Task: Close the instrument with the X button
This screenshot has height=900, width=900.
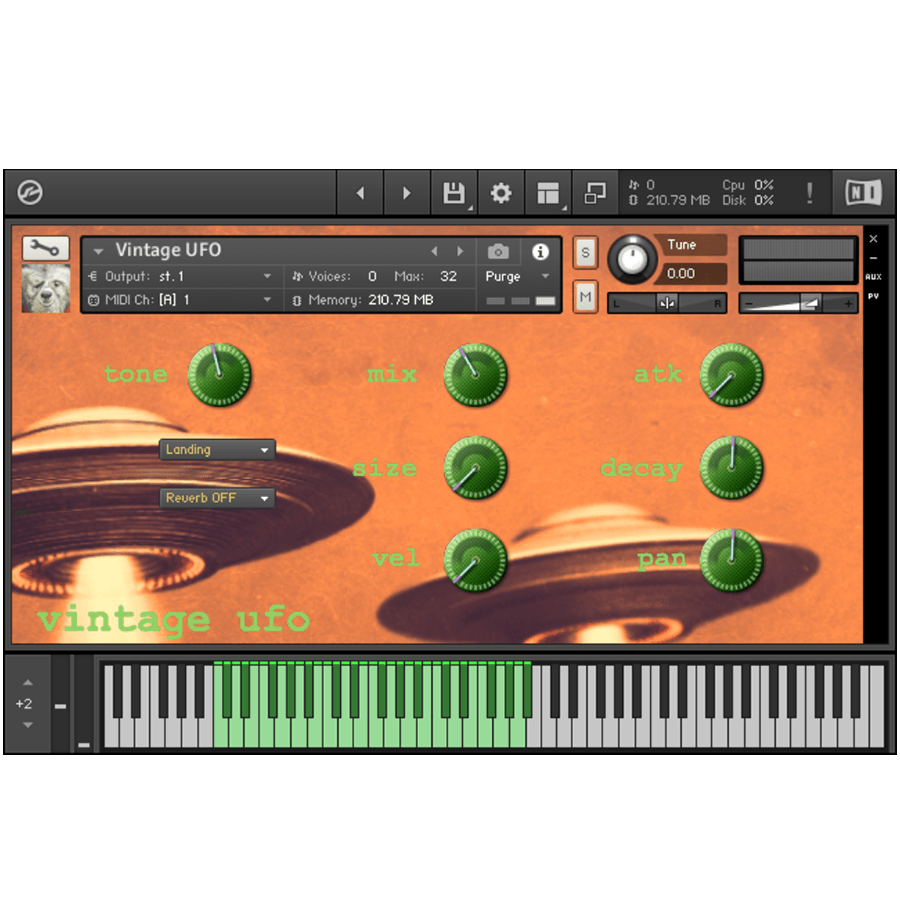Action: click(873, 238)
